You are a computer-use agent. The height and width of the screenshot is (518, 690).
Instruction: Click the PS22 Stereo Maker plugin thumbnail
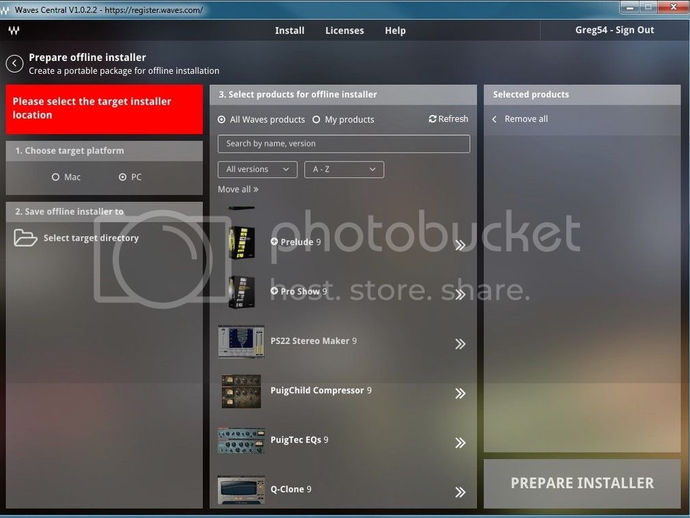point(241,342)
